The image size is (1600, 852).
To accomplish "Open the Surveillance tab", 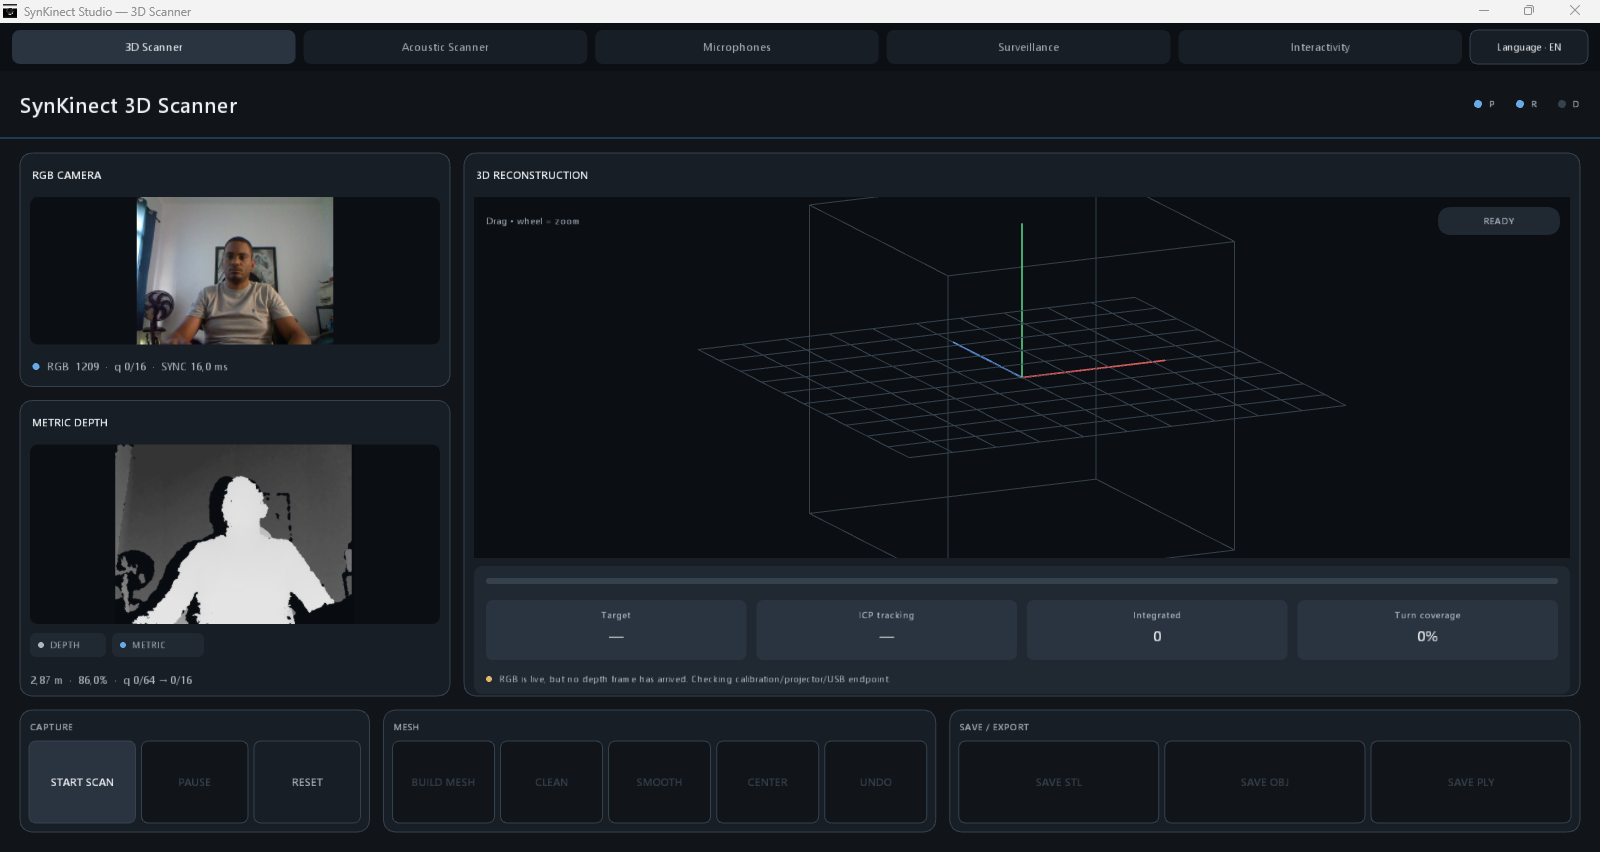I will pyautogui.click(x=1028, y=47).
